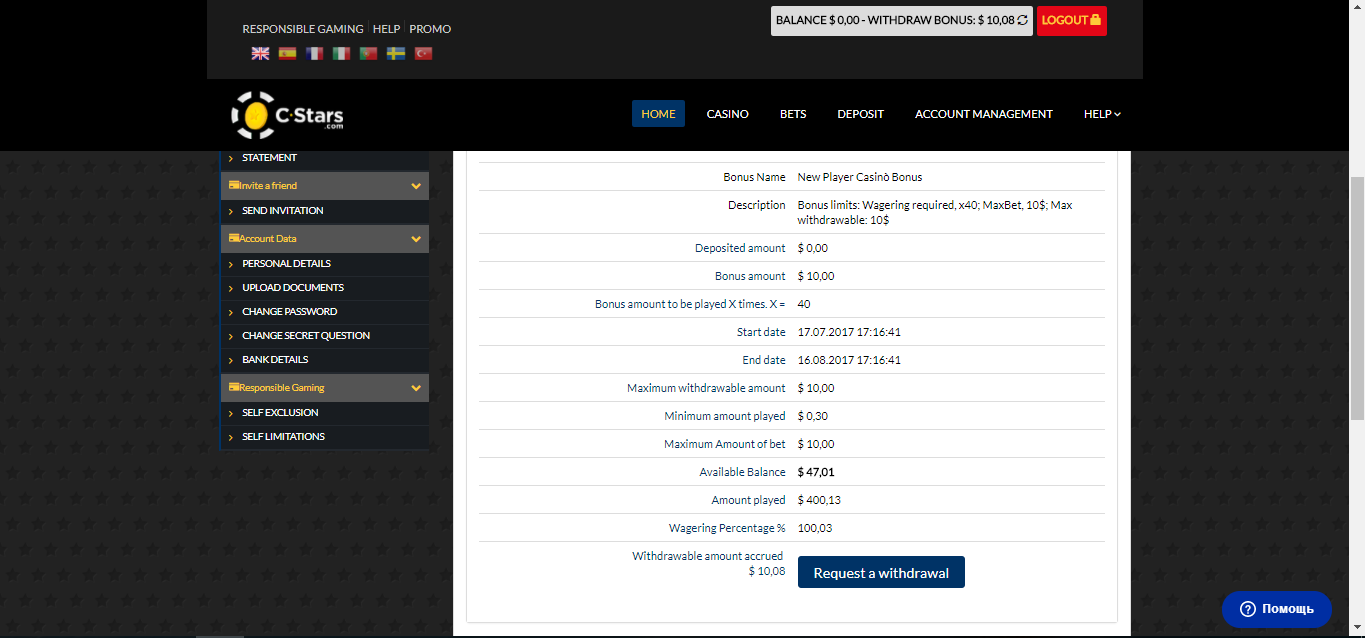Open the DEPOSIT menu item

click(860, 113)
